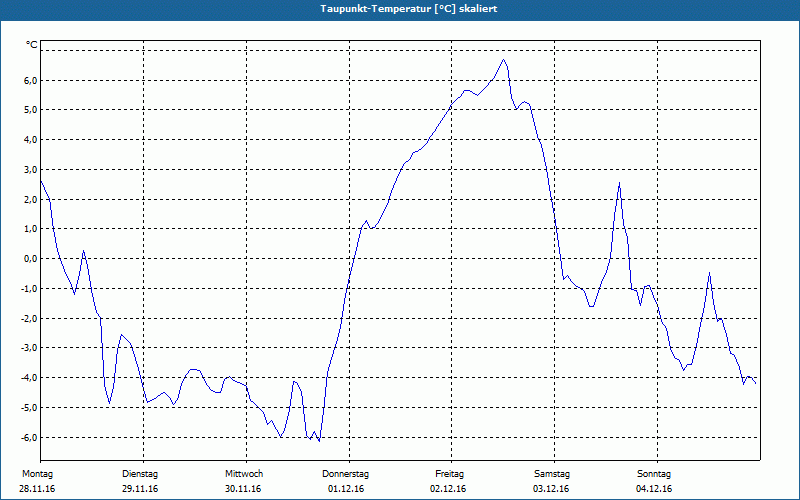Screen dimensions: 800x500
Task: Click the Samstag day label
Action: pyautogui.click(x=552, y=474)
